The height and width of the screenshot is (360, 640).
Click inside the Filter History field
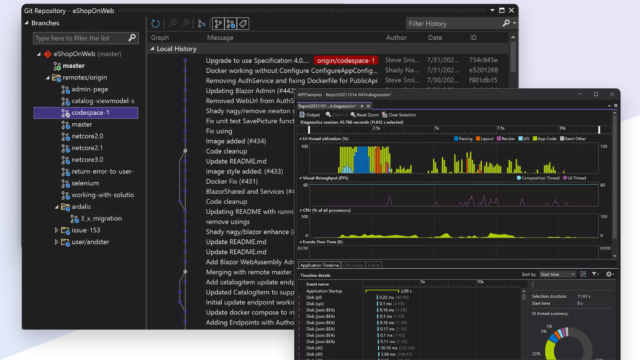pyautogui.click(x=454, y=24)
